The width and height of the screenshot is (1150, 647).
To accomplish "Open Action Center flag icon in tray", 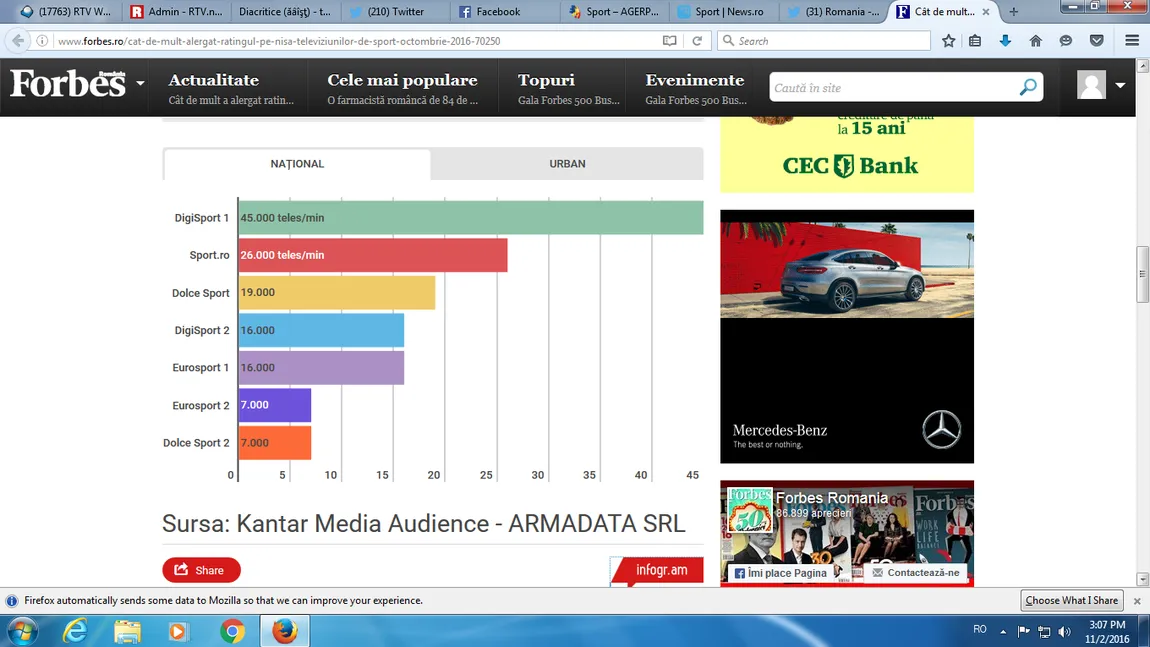I will pyautogui.click(x=1024, y=631).
